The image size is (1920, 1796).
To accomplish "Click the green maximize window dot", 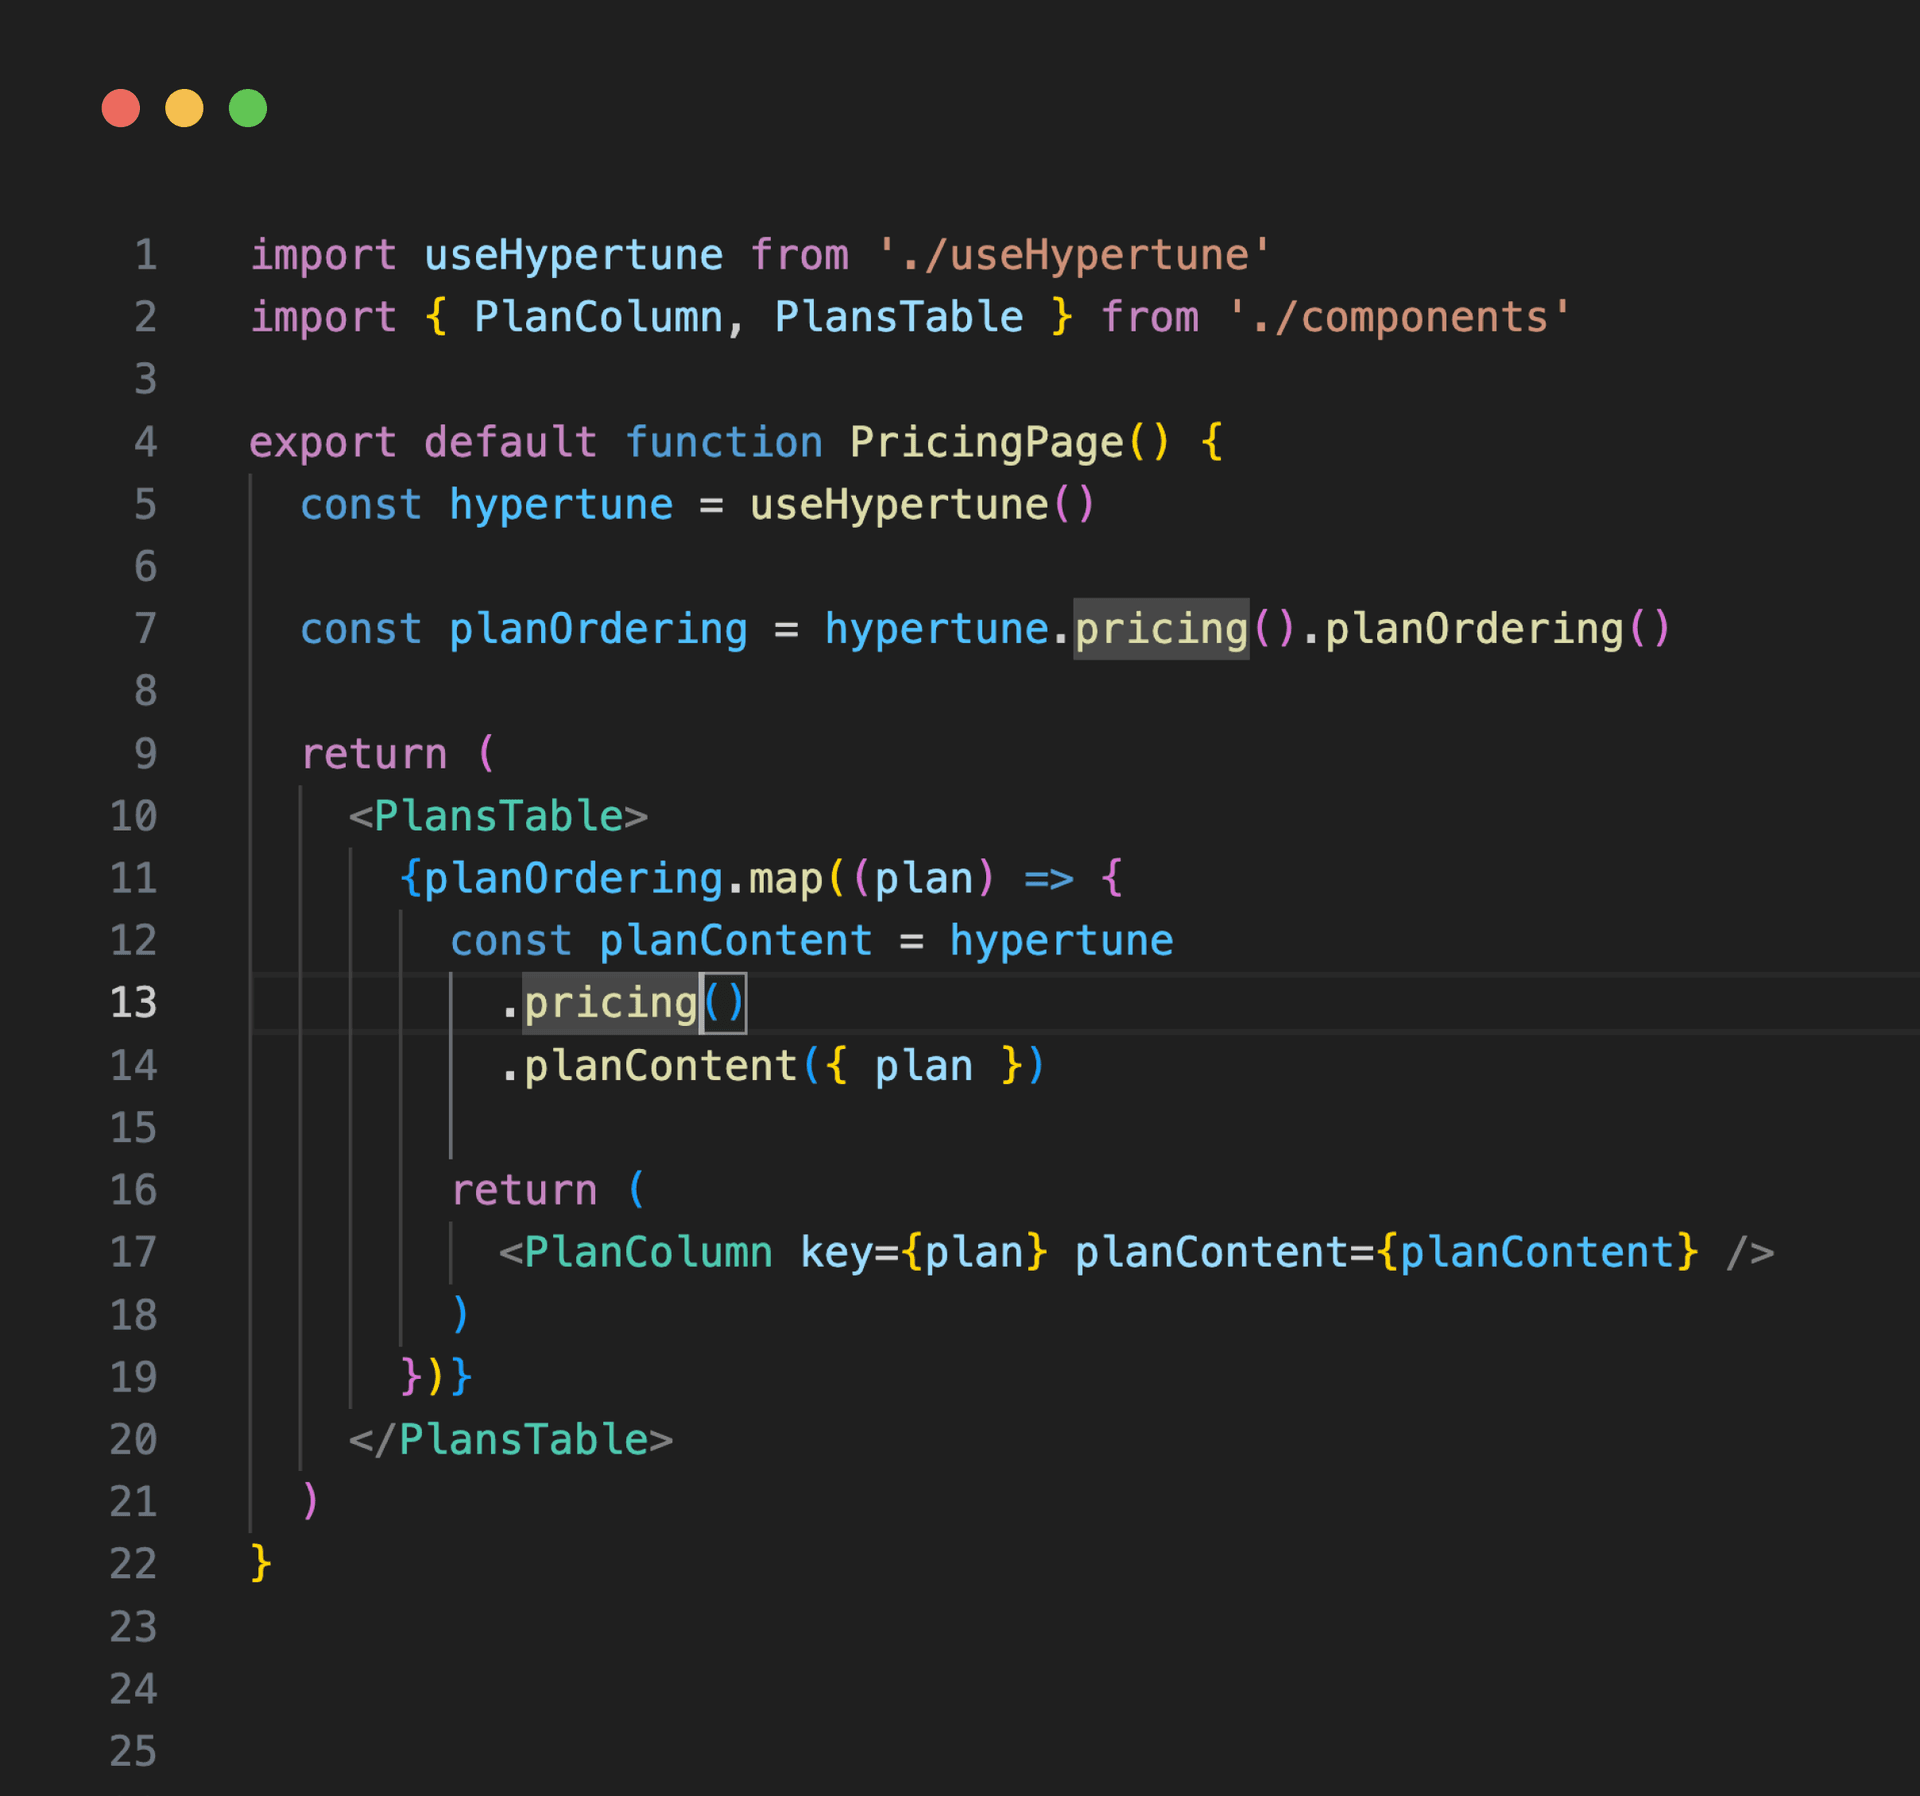I will coord(248,108).
